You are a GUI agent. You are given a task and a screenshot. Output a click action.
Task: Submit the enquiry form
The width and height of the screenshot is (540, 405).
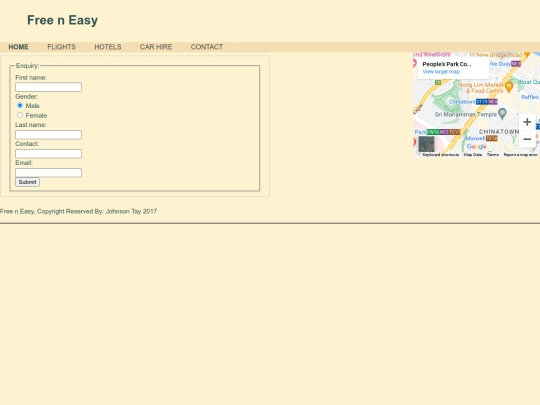point(27,182)
